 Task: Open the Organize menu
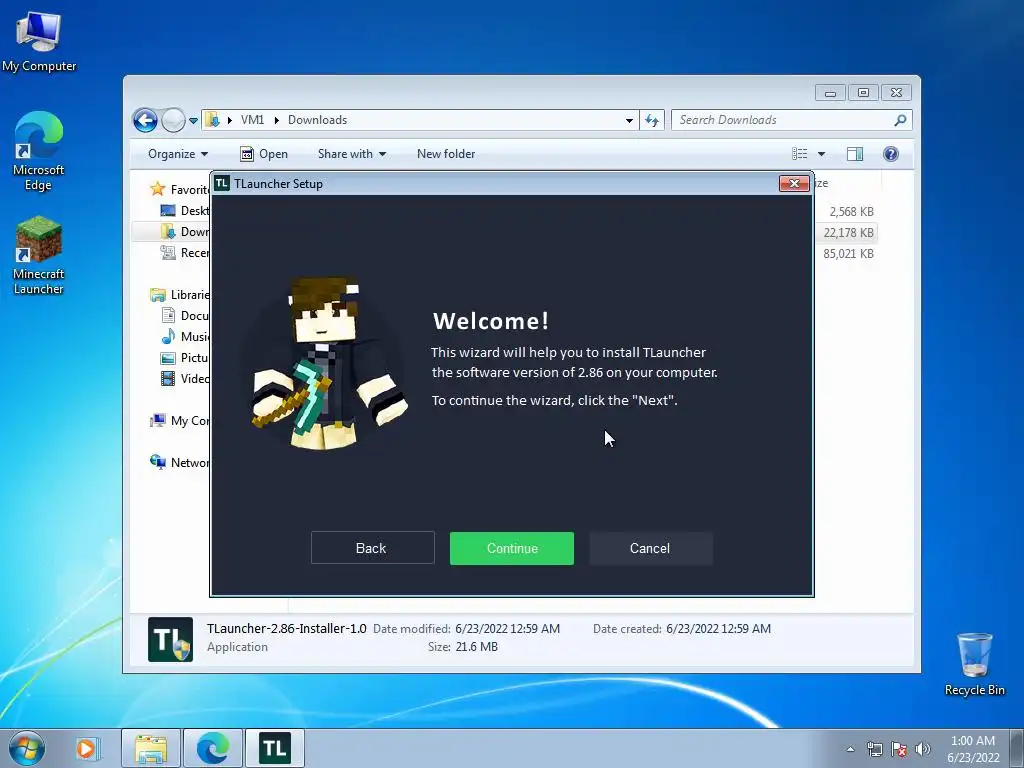(x=178, y=154)
